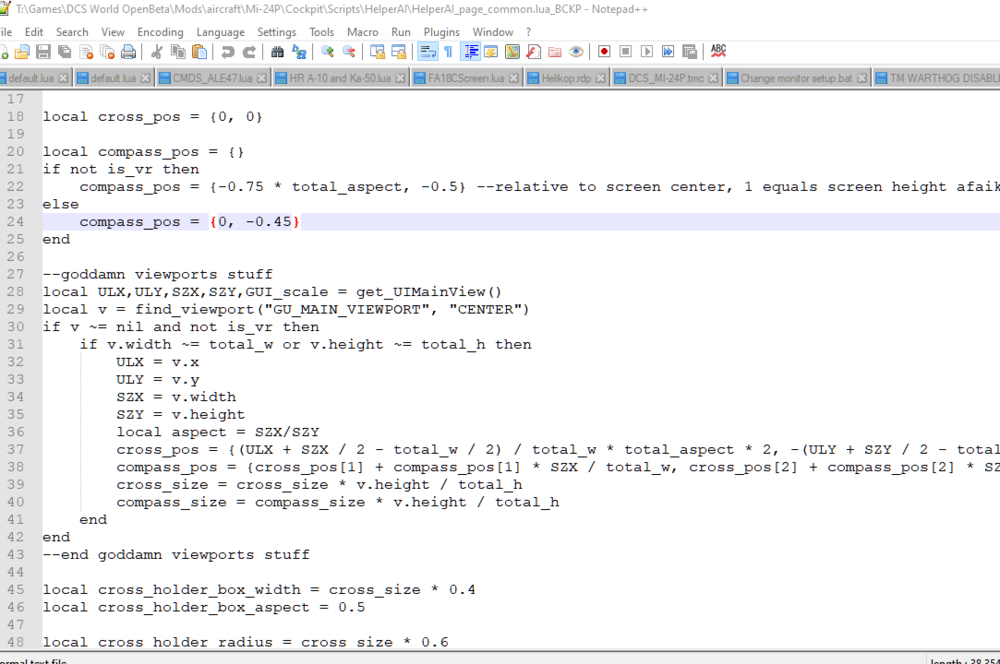Toggle file monitoring eye icon

tap(576, 52)
